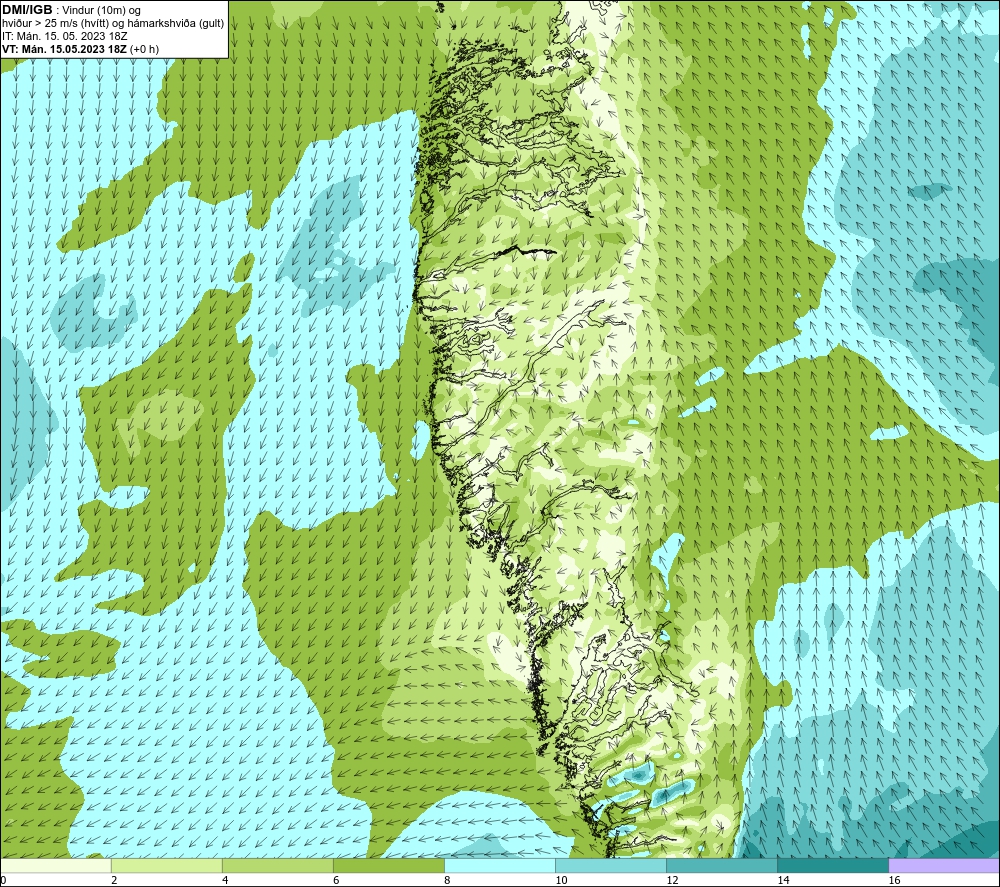
Task: Click the turquoise 10–12 legend swatch
Action: pos(610,865)
